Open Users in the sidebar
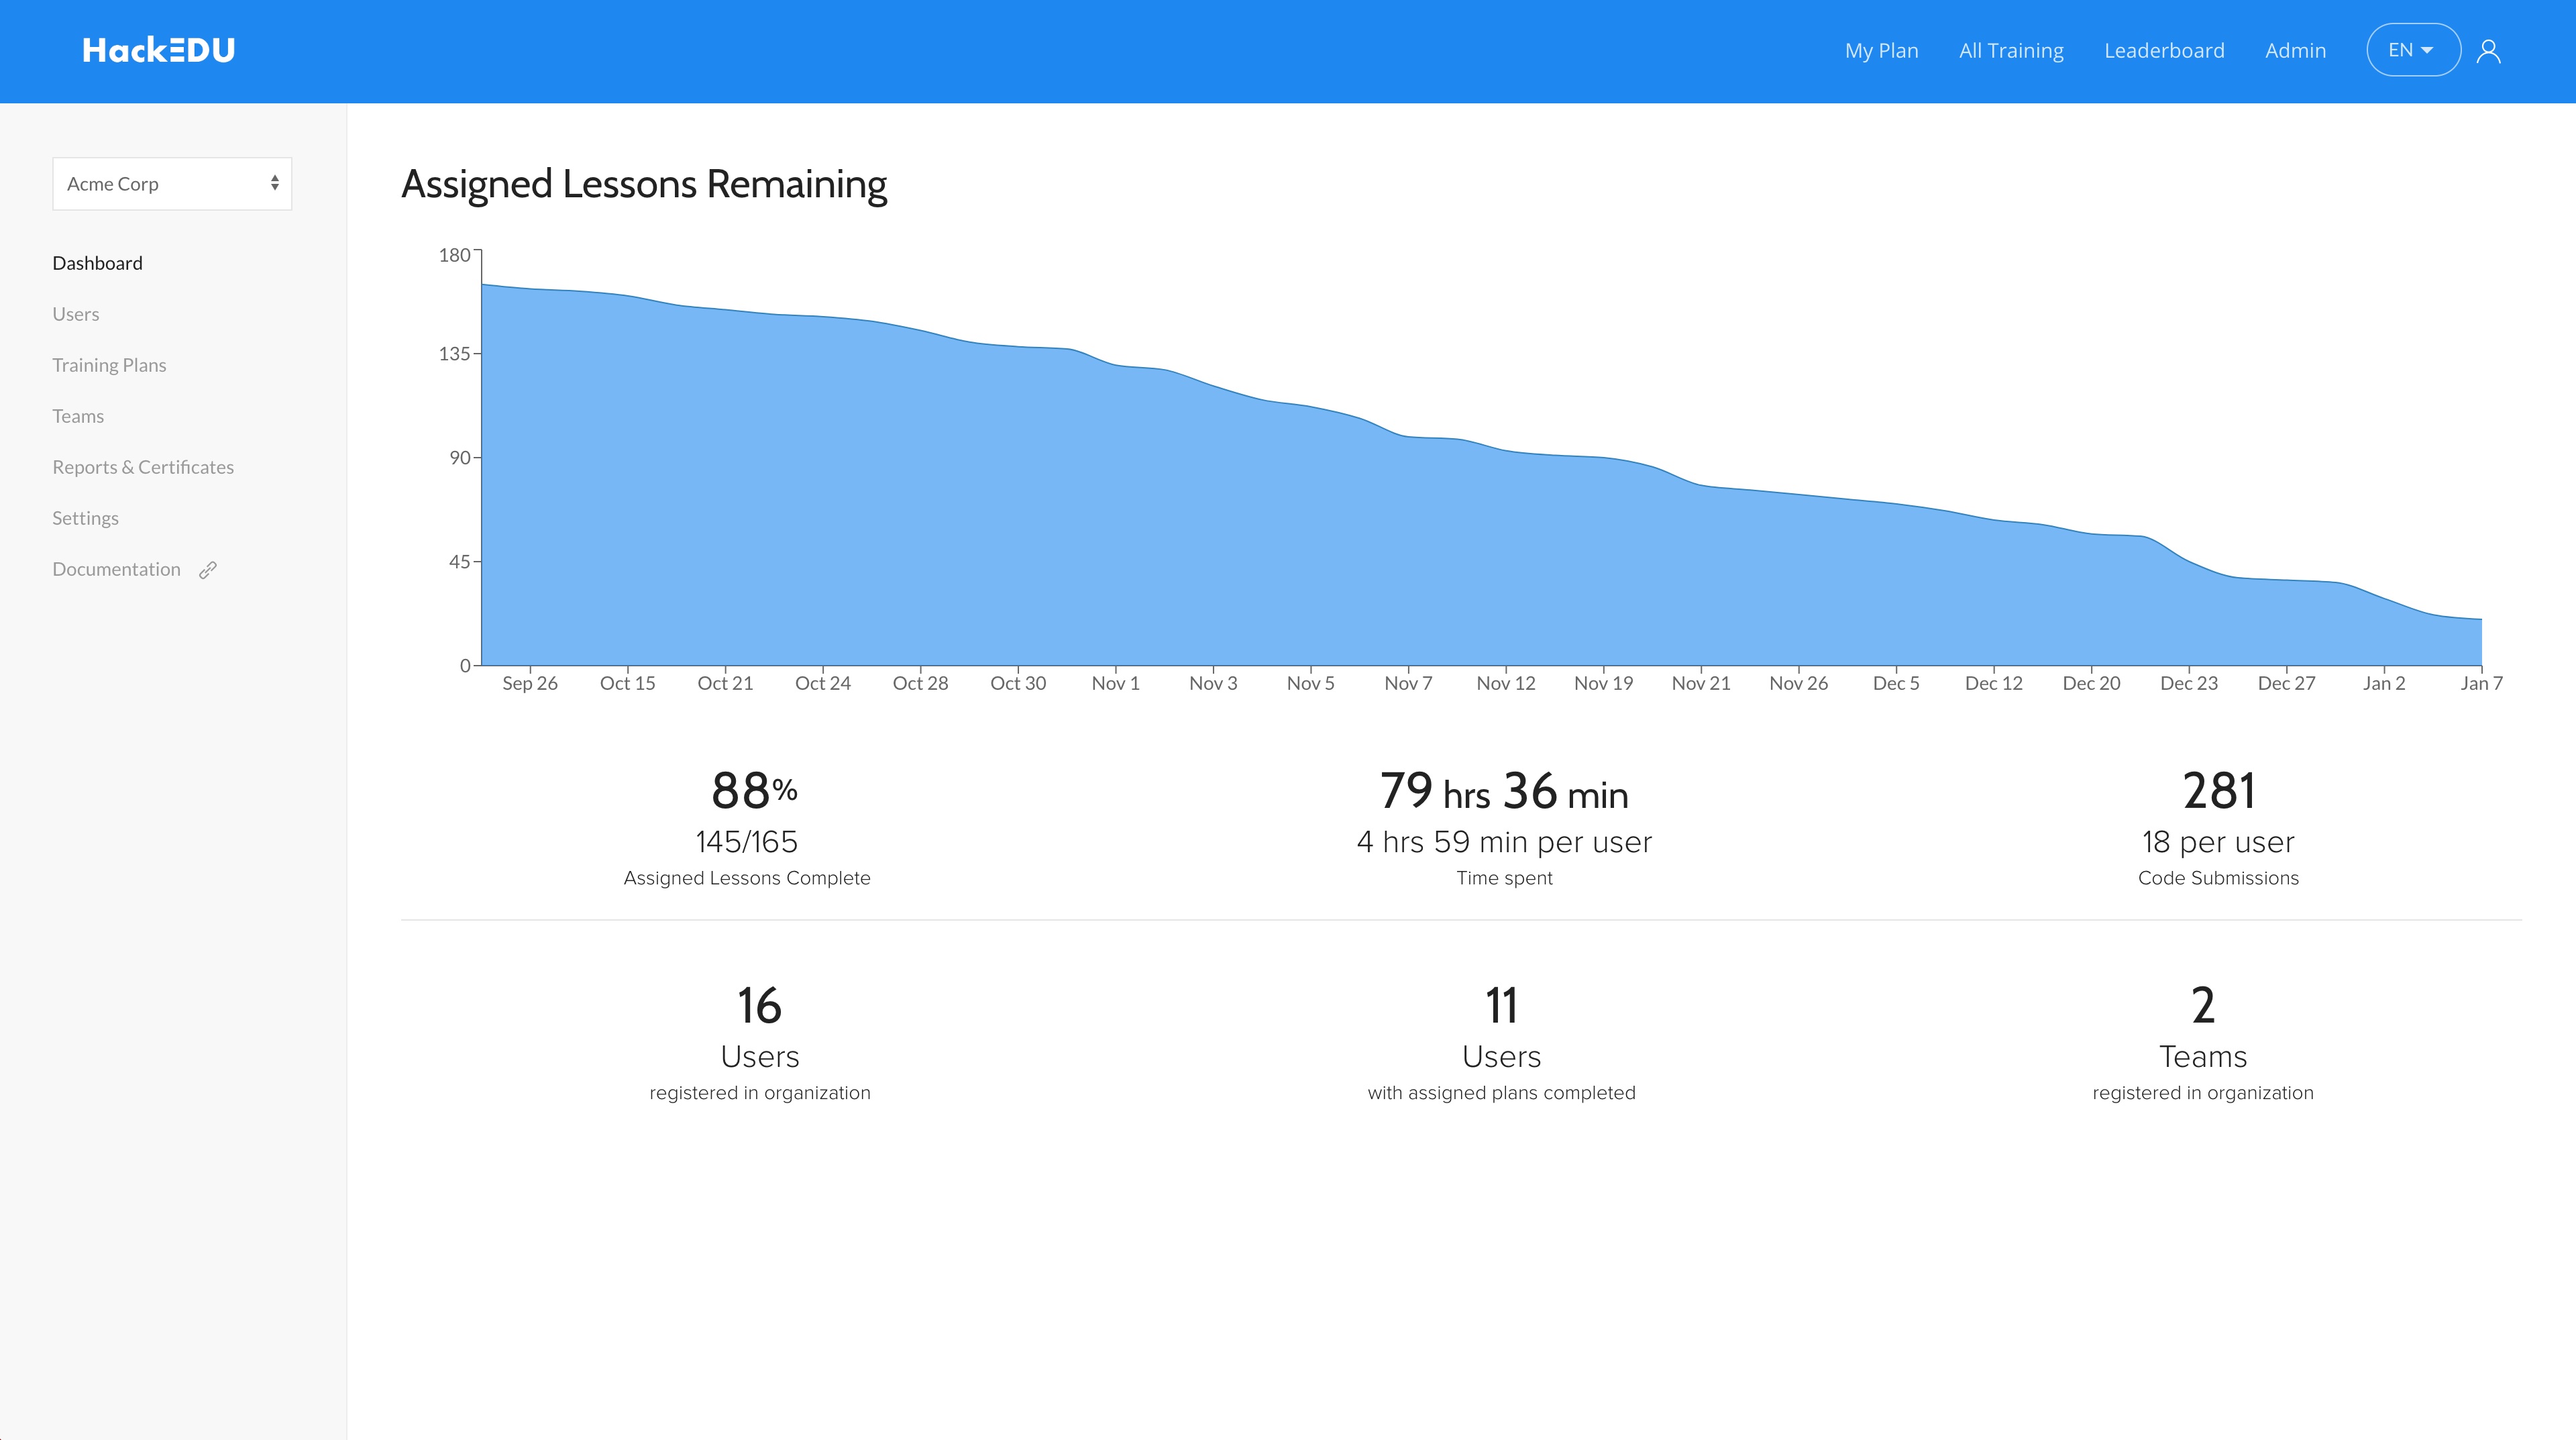Screen dimensions: 2576x1440 coord(75,314)
